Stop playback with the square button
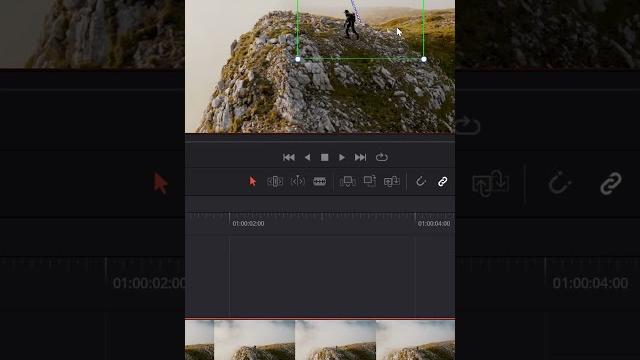 tap(324, 157)
